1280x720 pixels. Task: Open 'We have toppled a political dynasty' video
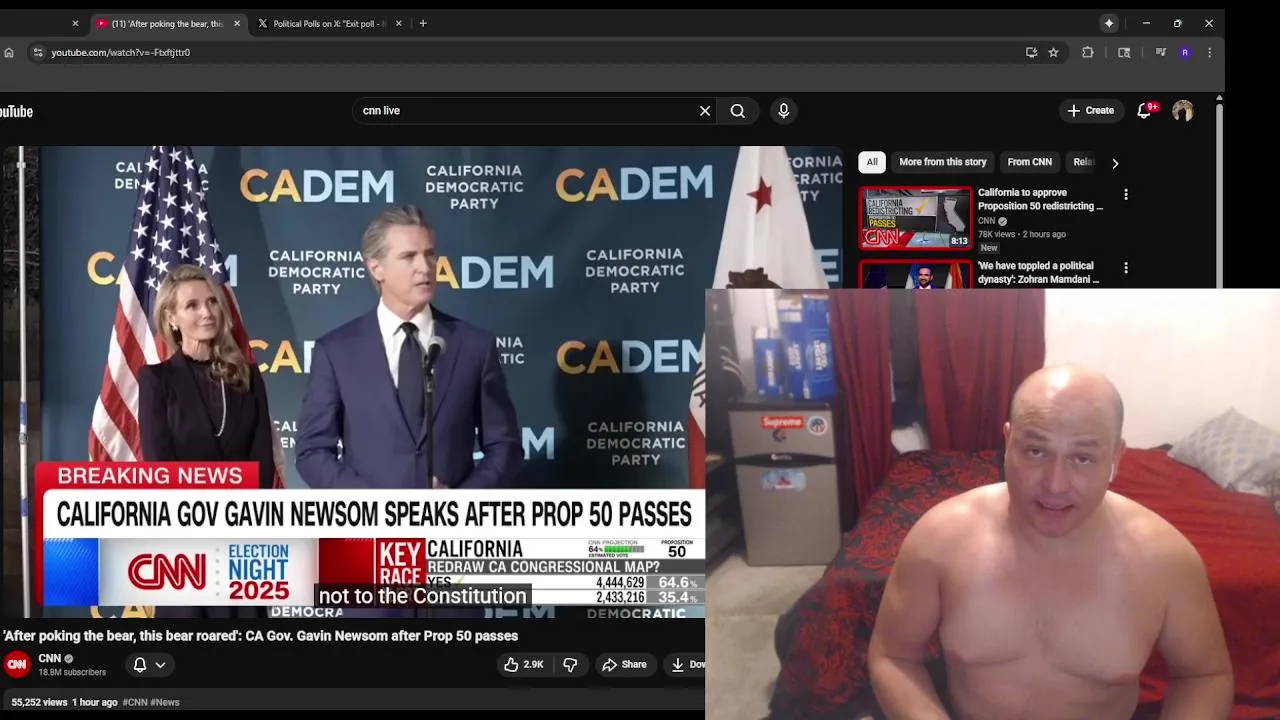1038,273
